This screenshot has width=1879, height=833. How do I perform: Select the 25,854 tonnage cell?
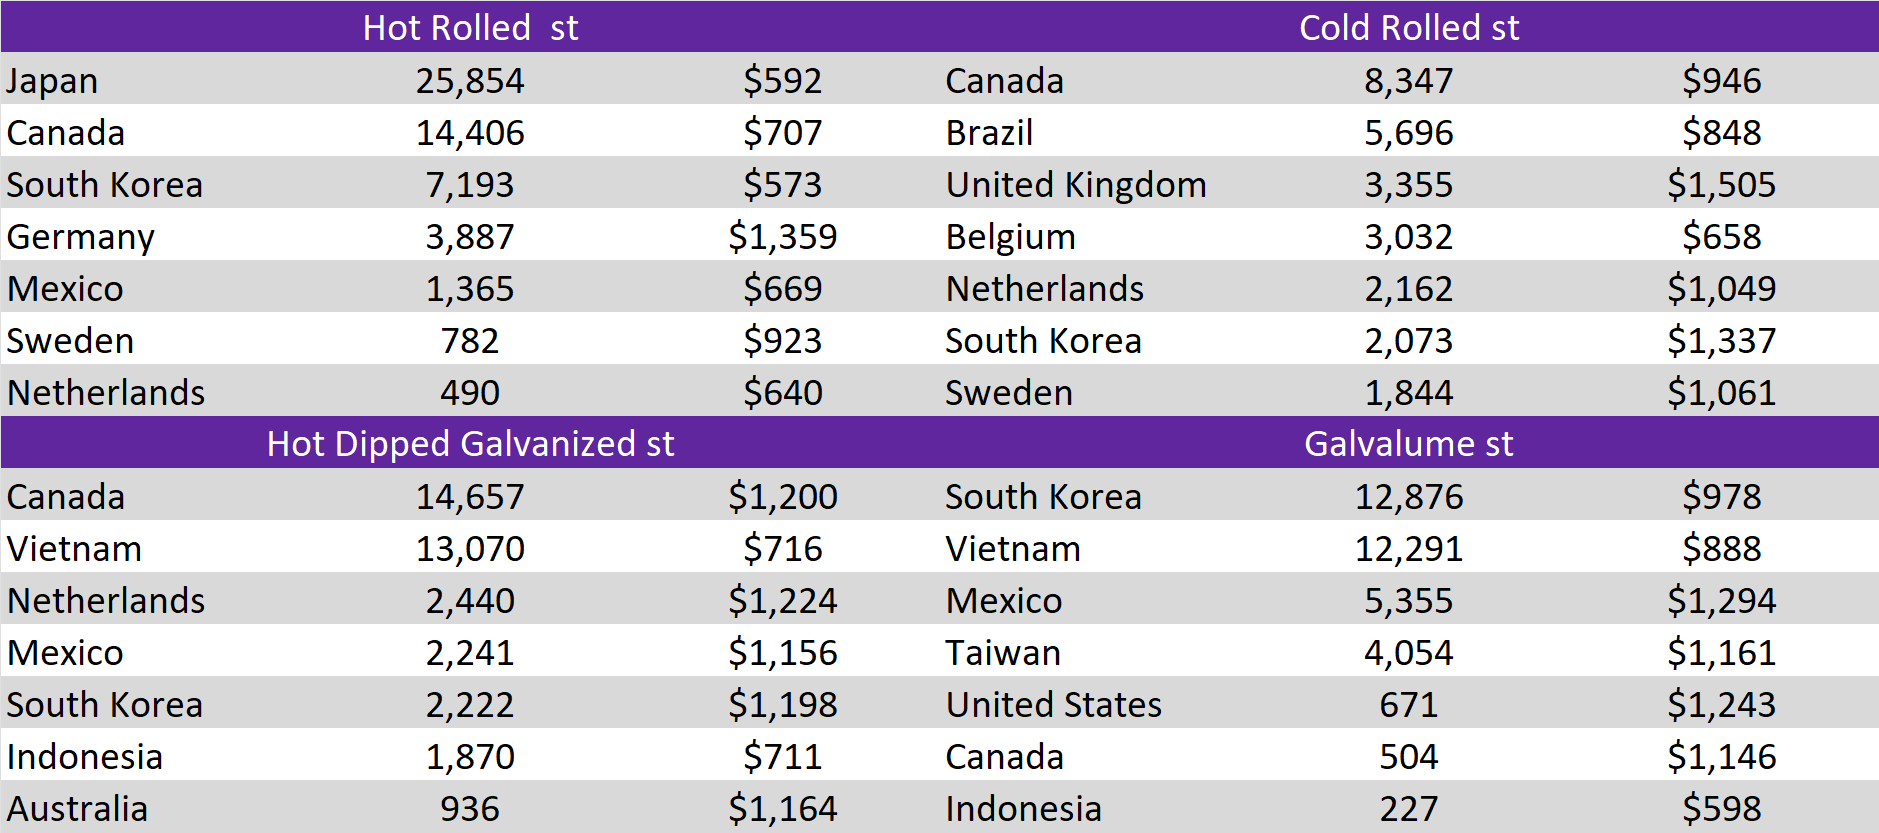(x=470, y=81)
